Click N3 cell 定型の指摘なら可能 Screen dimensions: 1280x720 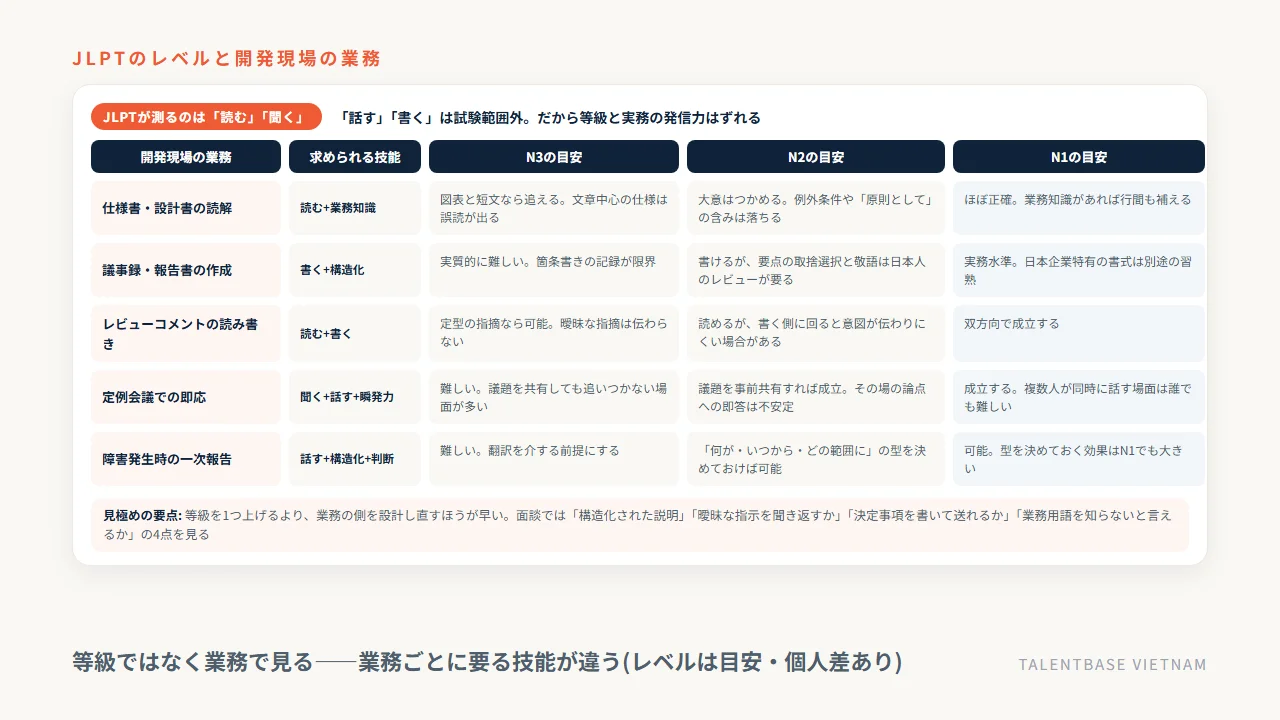tap(554, 333)
